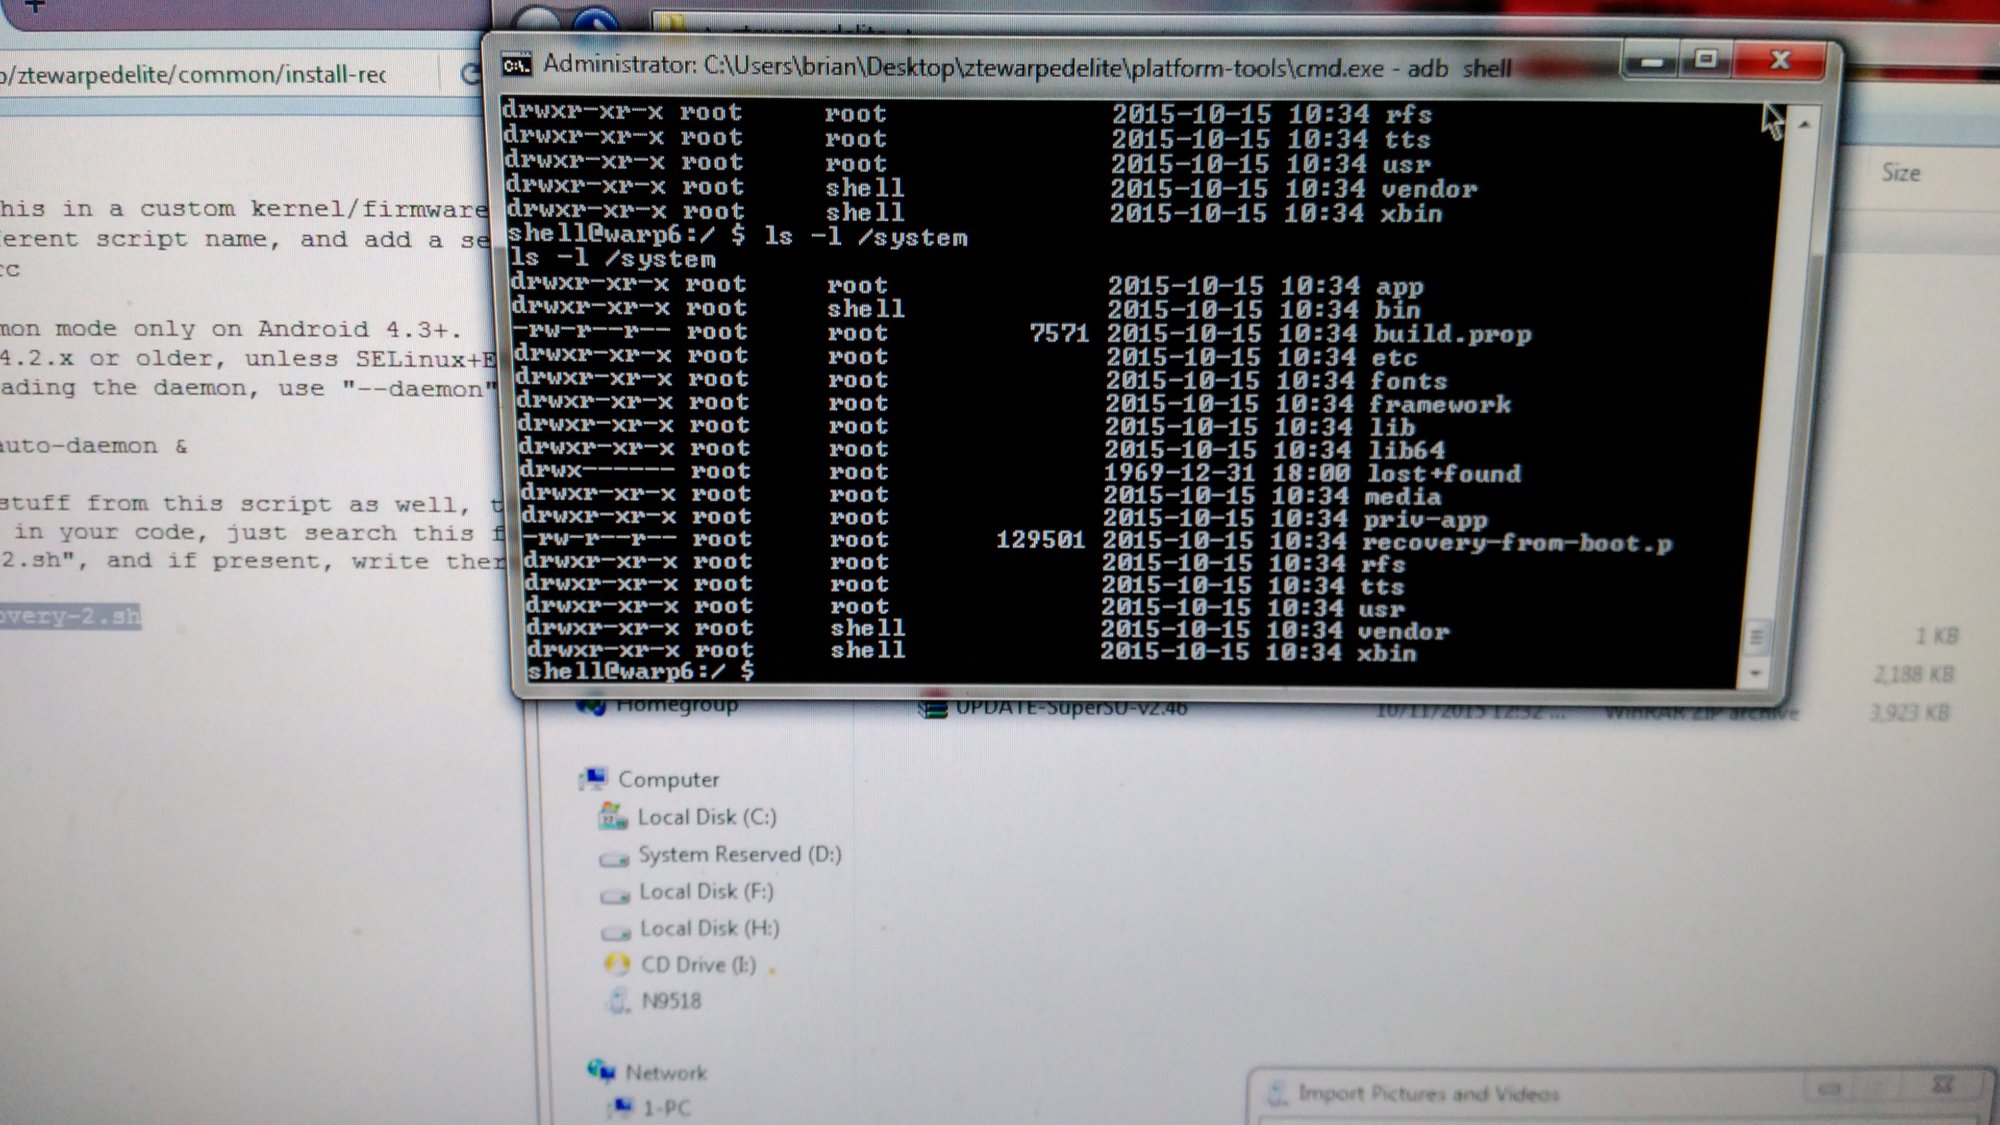Expand the Network node in the sidebar
Viewport: 2000px width, 1125px height.
click(665, 1073)
